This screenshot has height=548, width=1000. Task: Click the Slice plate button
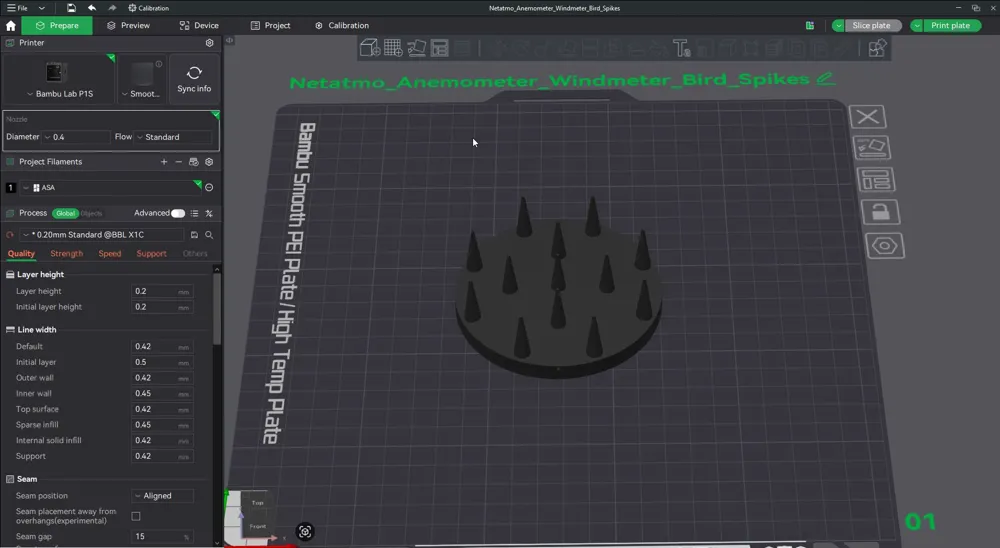(x=870, y=26)
